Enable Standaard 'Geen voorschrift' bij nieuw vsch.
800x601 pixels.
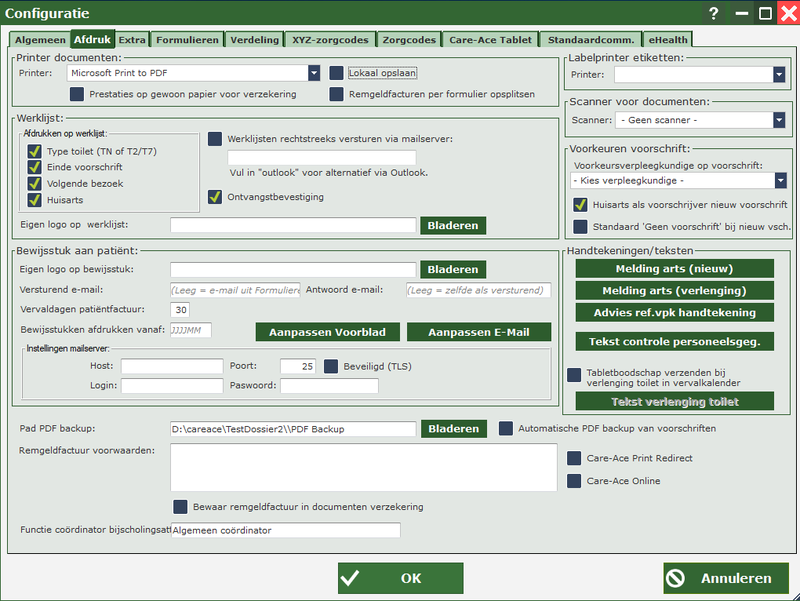coord(580,227)
